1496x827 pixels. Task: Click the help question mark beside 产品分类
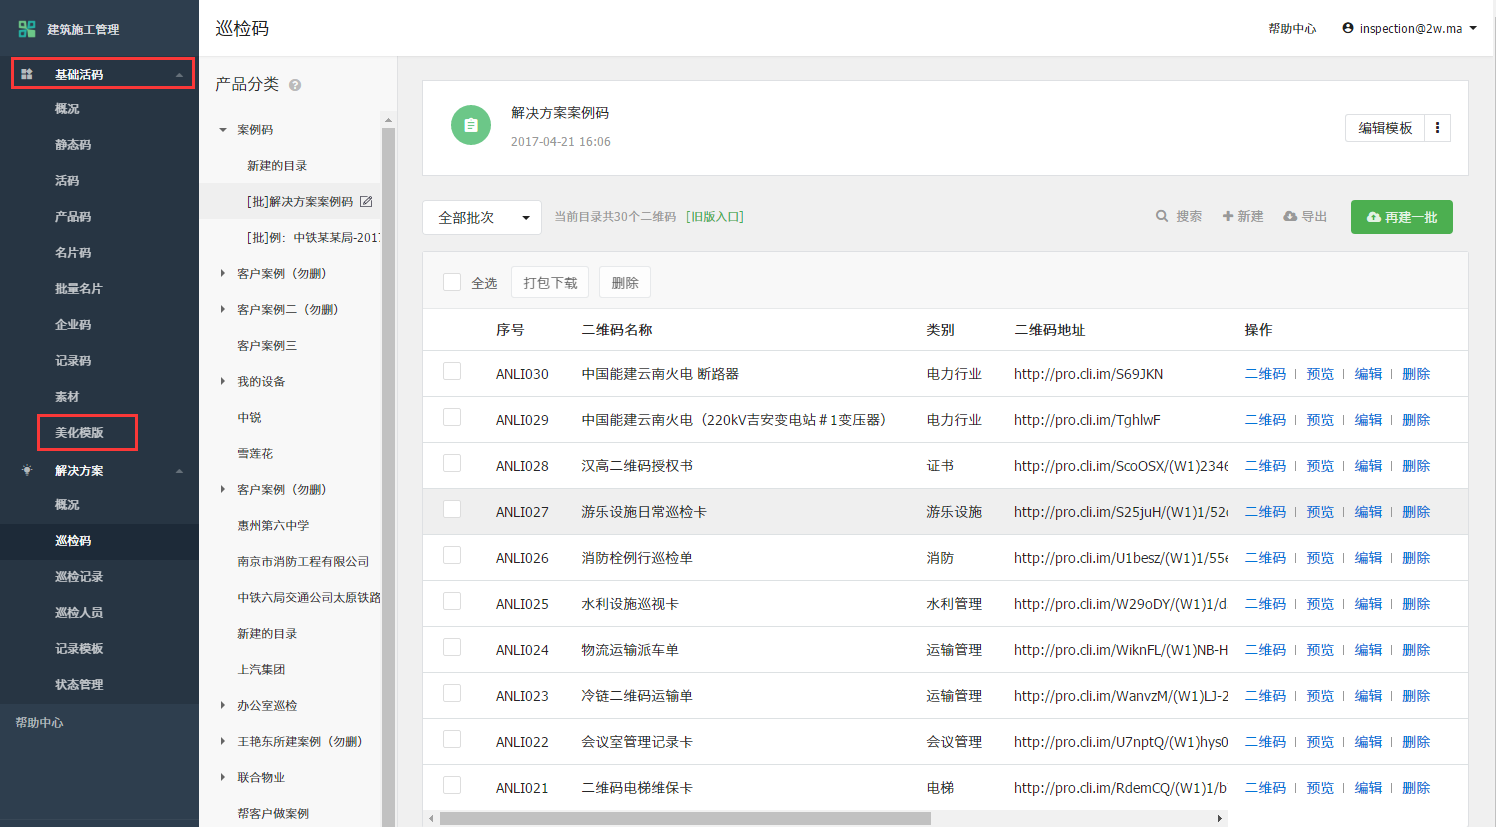295,85
